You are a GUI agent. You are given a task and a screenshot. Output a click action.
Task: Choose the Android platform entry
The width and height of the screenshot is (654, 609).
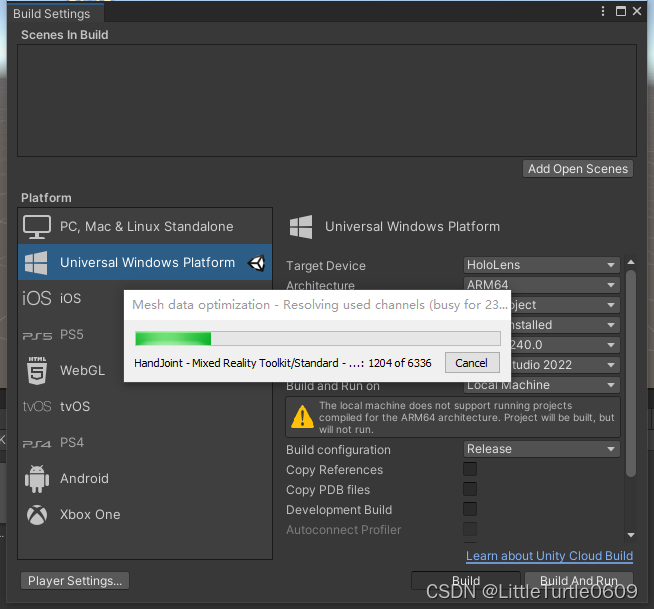[145, 478]
